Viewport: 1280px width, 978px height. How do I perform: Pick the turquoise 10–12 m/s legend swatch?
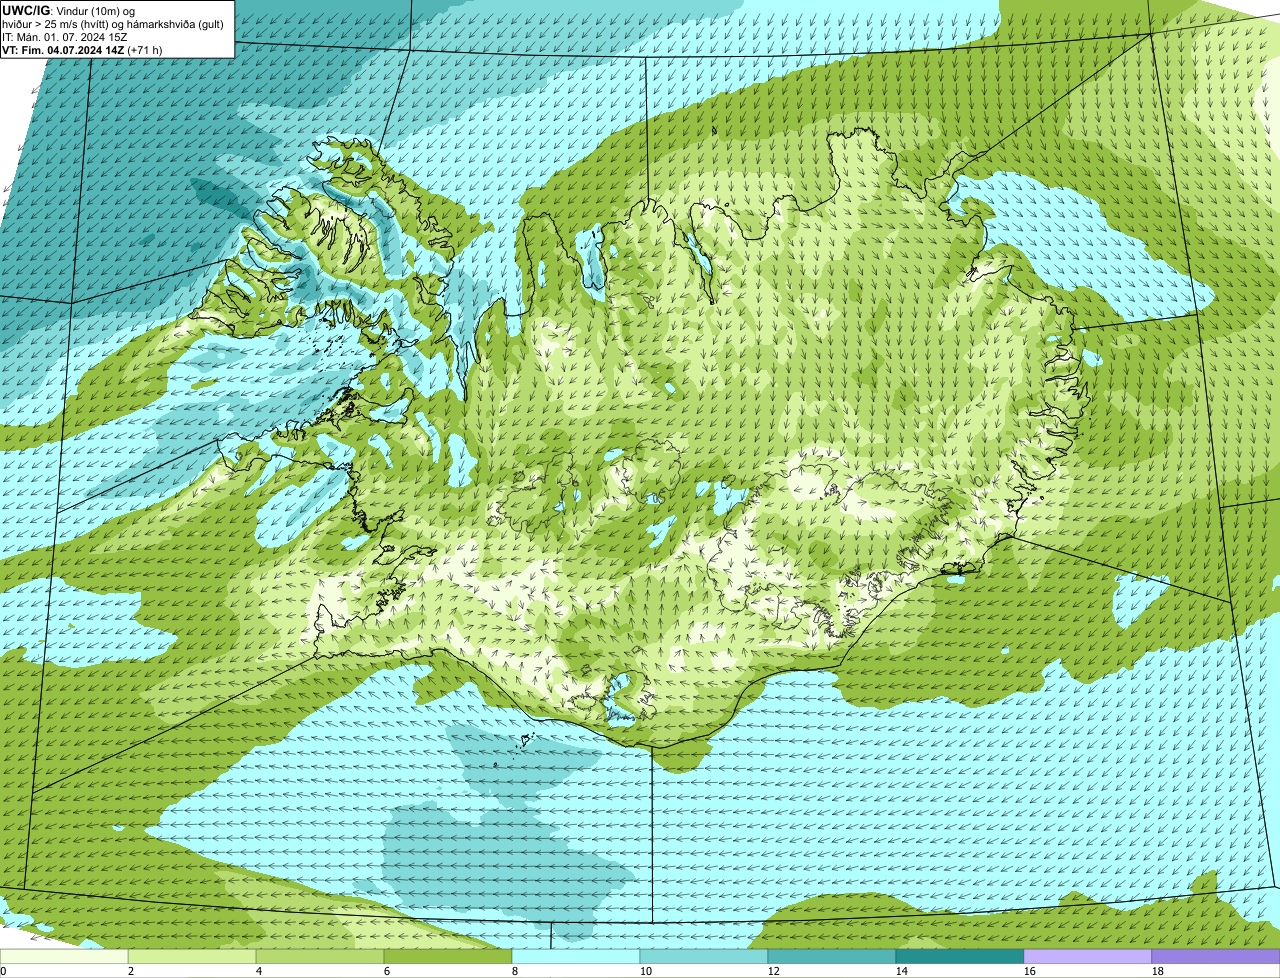tap(704, 956)
